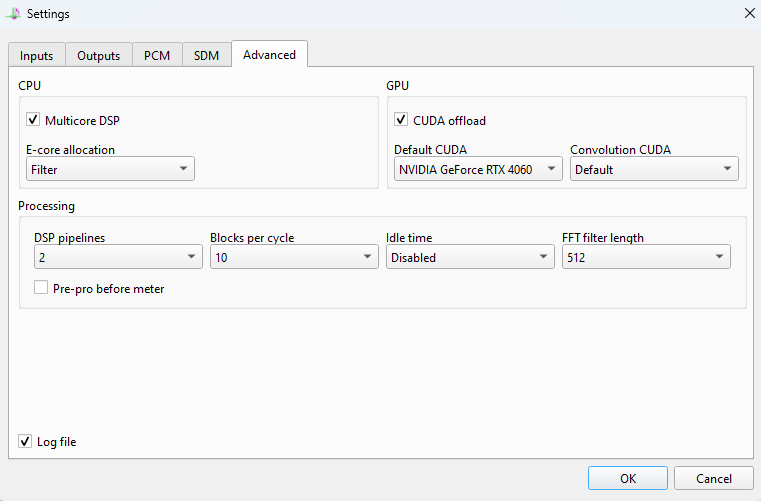Disable CUDA offload checkbox
Viewport: 761px width, 501px height.
[x=402, y=121]
